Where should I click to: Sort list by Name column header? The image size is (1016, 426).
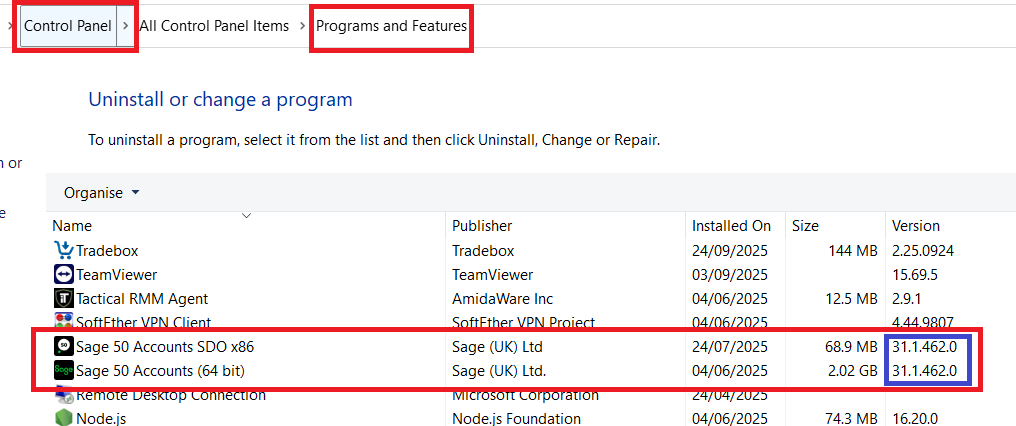72,226
